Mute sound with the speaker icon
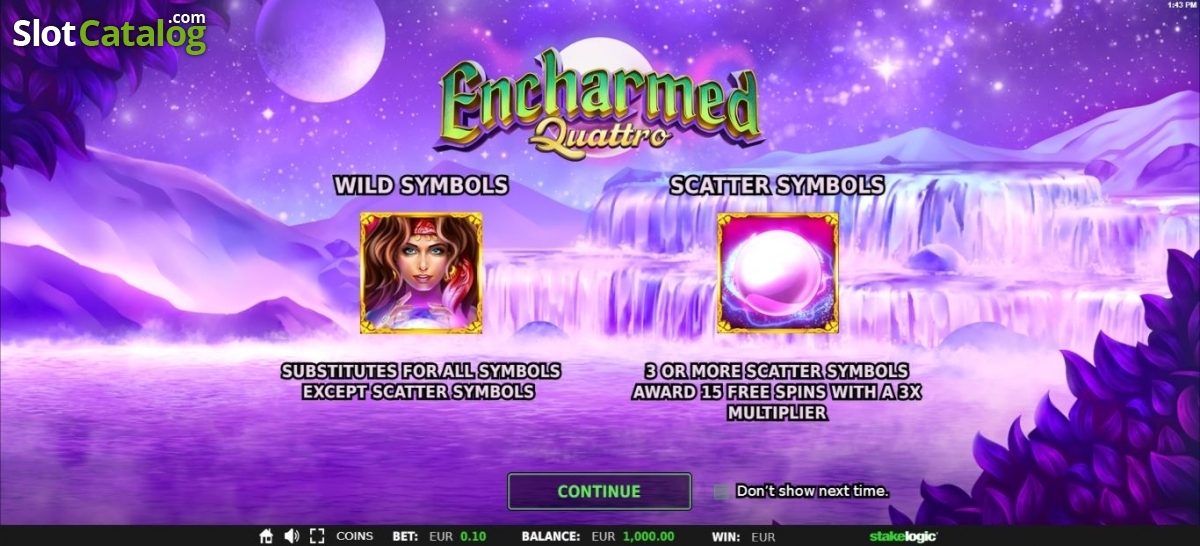 [x=292, y=536]
